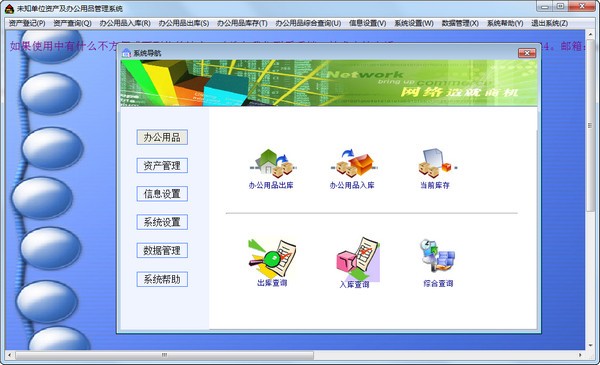The image size is (600, 365).
Task: Select the 办公用品 navigation button
Action: point(162,137)
